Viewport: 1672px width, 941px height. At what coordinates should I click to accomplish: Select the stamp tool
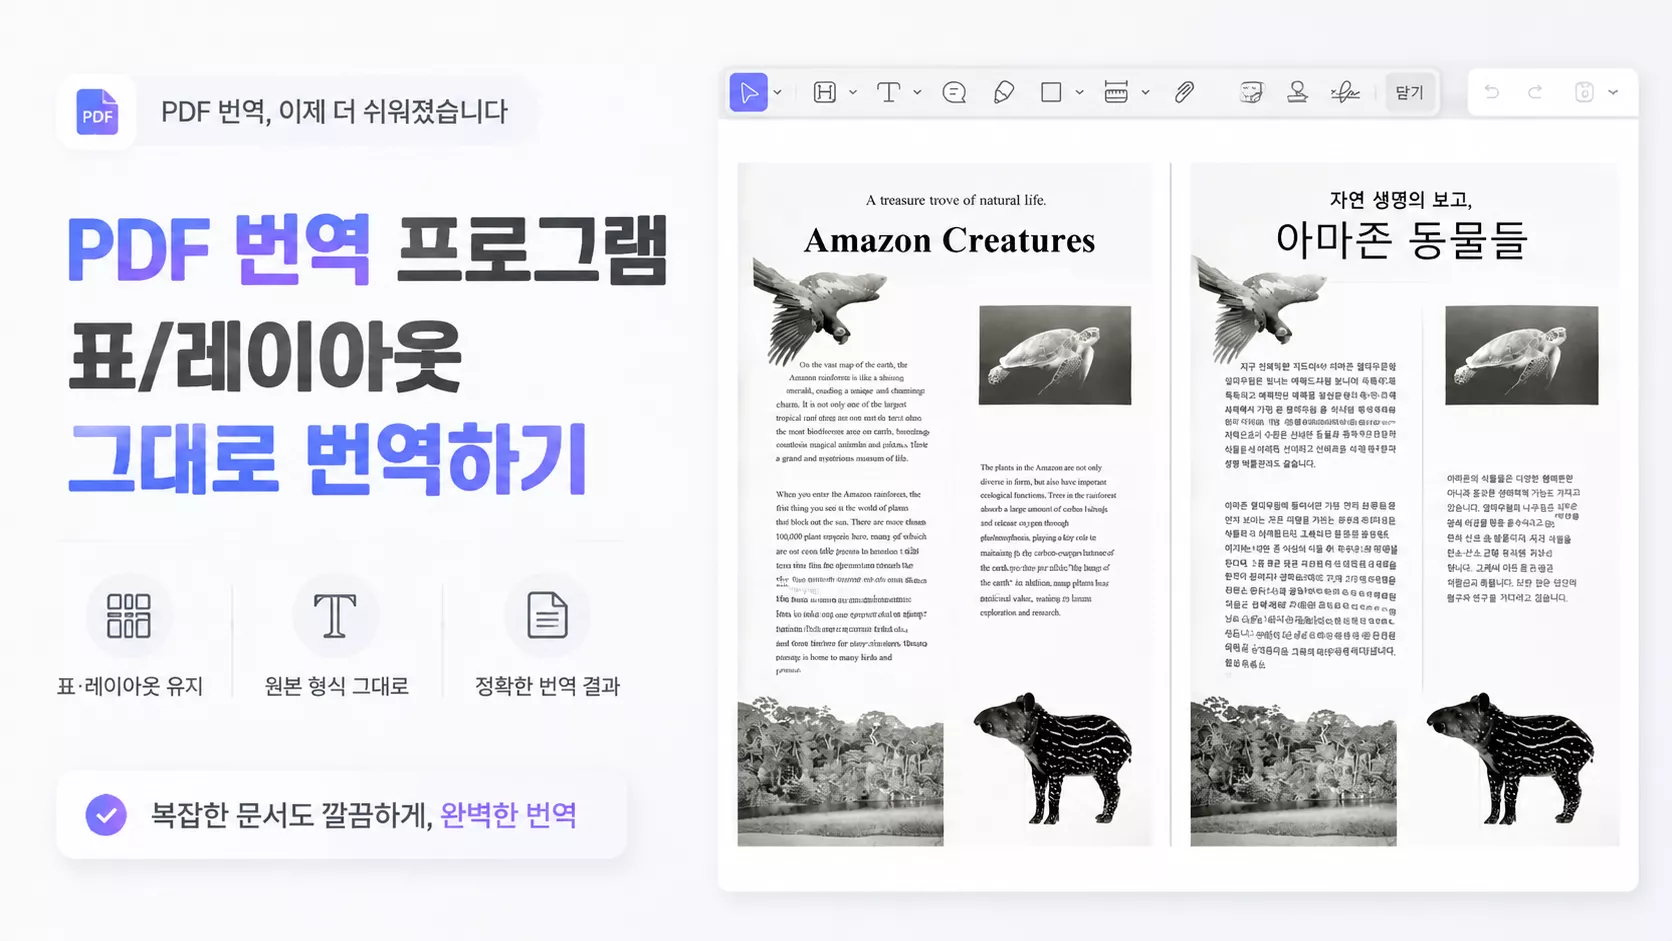[x=1297, y=92]
